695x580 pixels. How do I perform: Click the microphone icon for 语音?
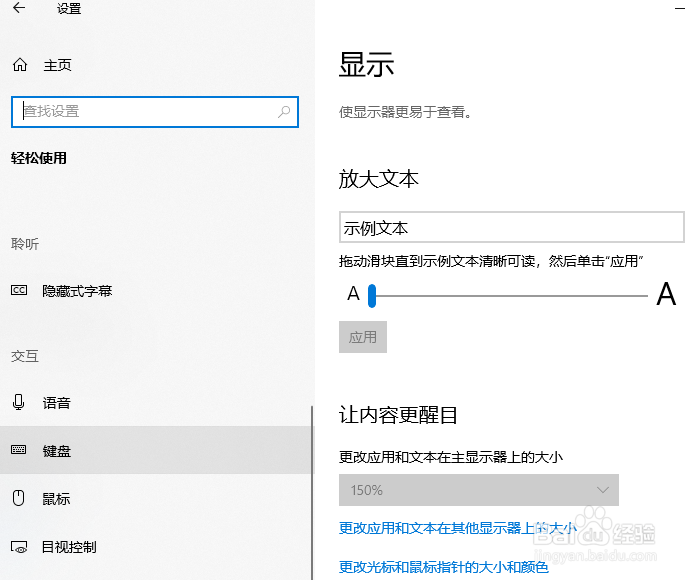pos(19,402)
